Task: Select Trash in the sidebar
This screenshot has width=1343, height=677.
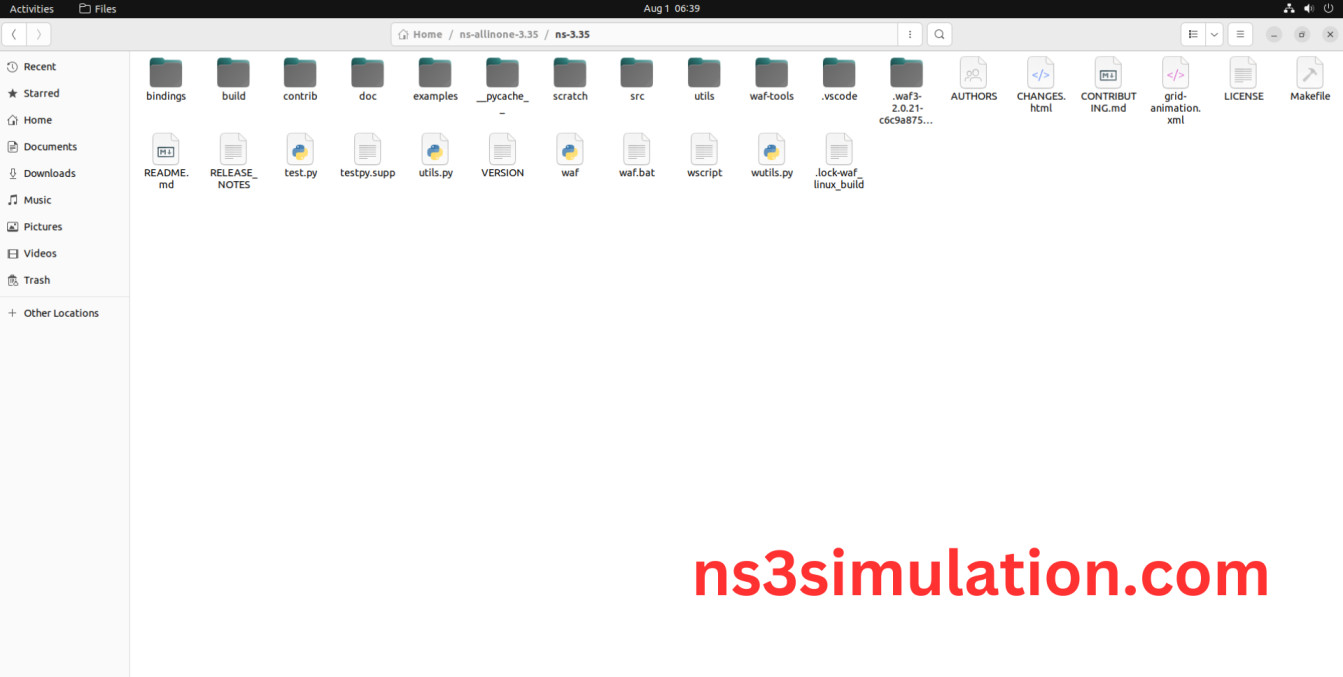Action: pyautogui.click(x=37, y=280)
